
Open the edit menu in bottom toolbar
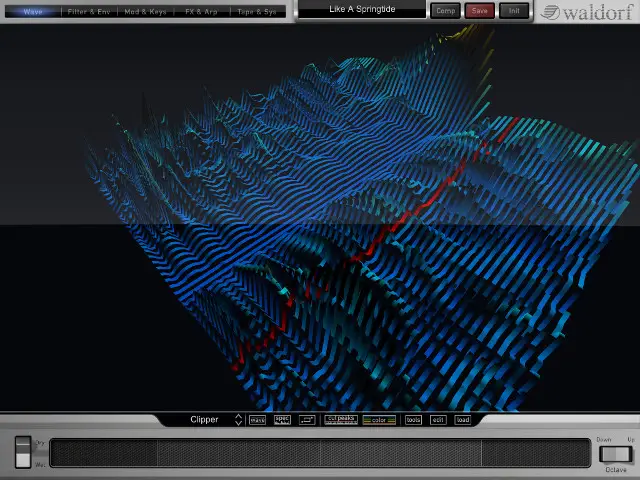pyautogui.click(x=438, y=420)
